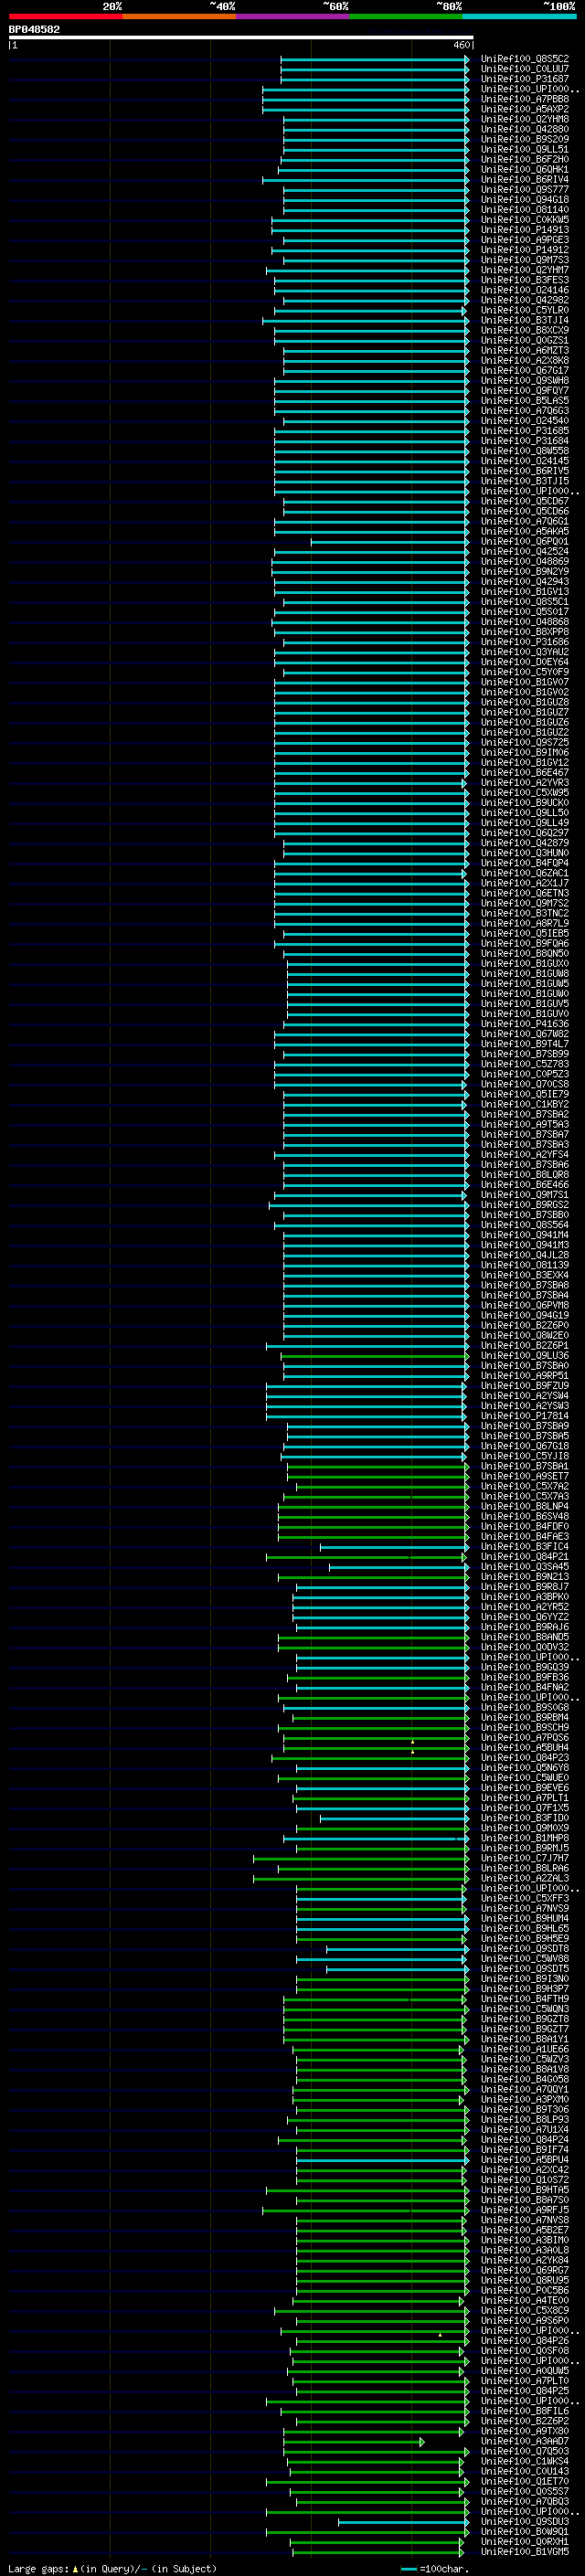Open hit label UniRef100_C0LUU7
The width and height of the screenshot is (585, 2576).
pos(525,69)
